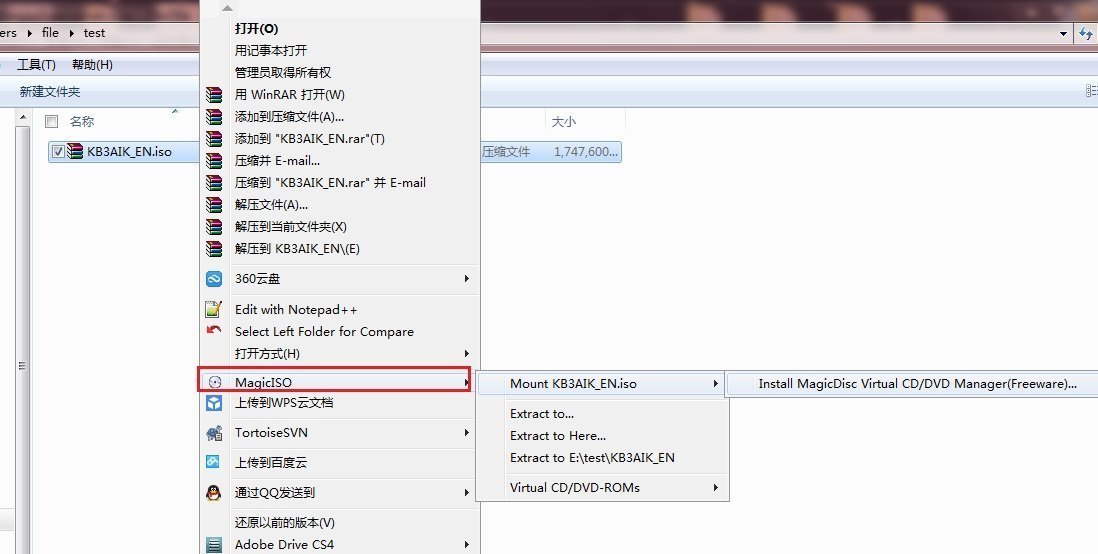Sort by the 名称 column header

(x=82, y=122)
